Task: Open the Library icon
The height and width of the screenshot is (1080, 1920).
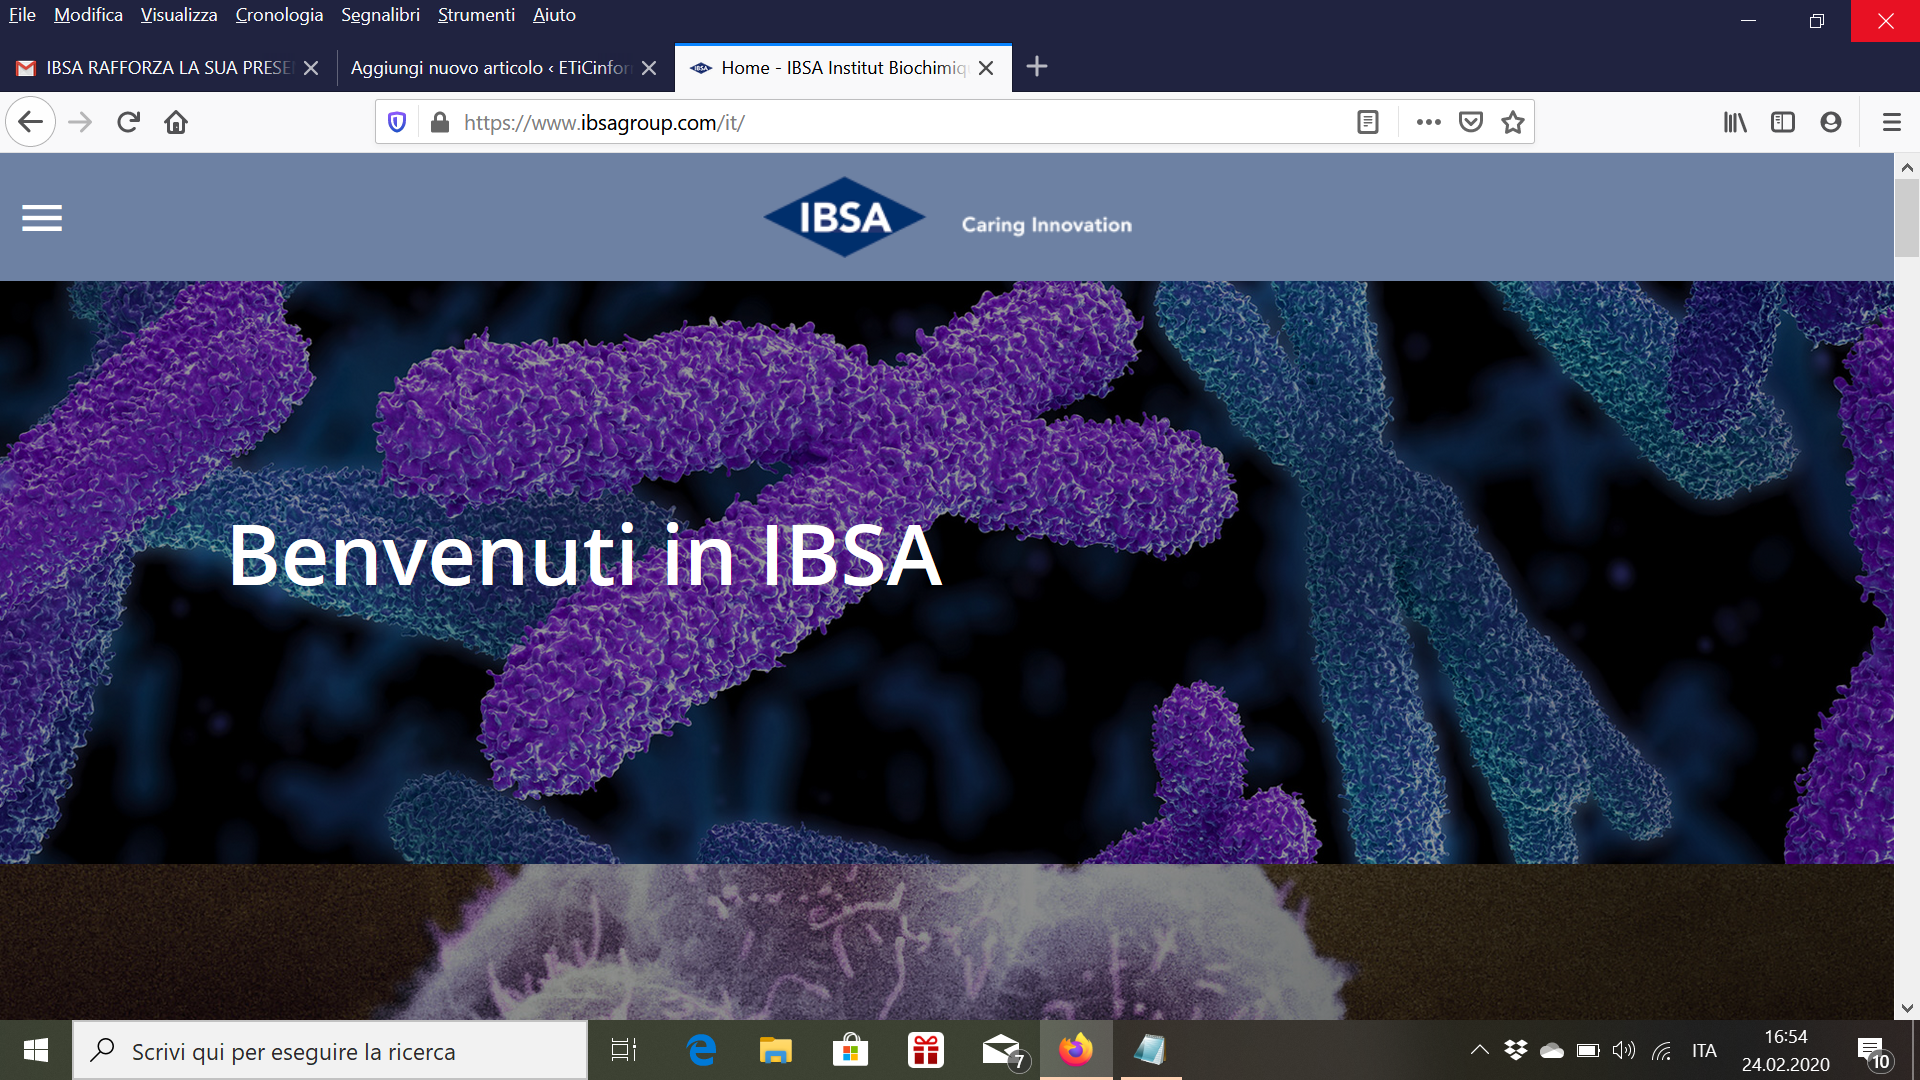Action: point(1735,122)
